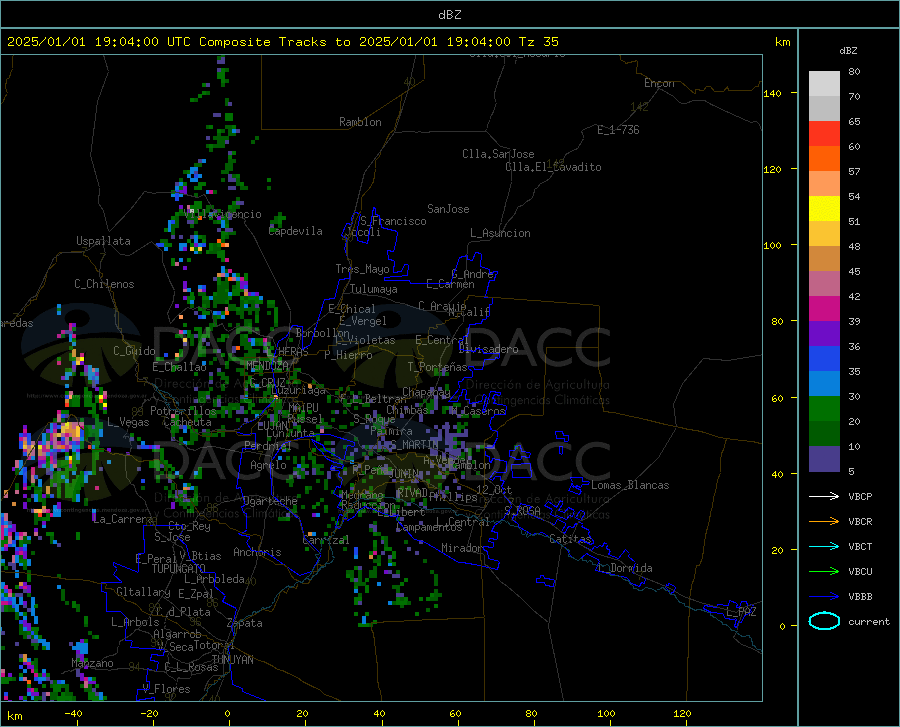Image resolution: width=900 pixels, height=727 pixels.
Task: Click the blue VBBB arrow legend icon
Action: 824,597
